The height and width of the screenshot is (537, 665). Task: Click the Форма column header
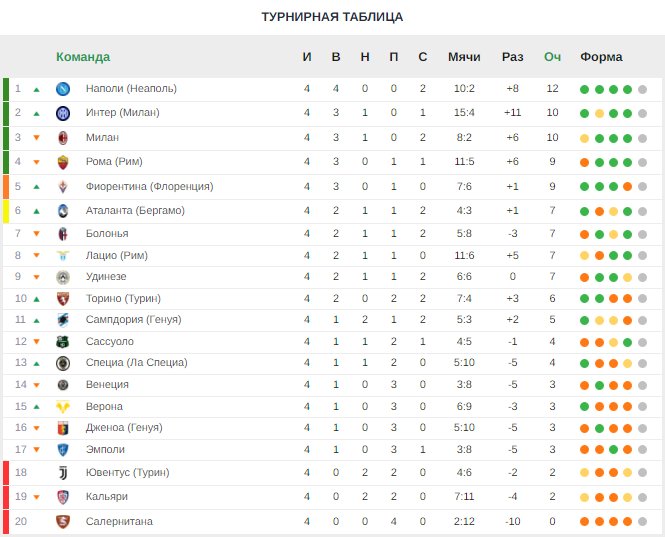pos(601,57)
